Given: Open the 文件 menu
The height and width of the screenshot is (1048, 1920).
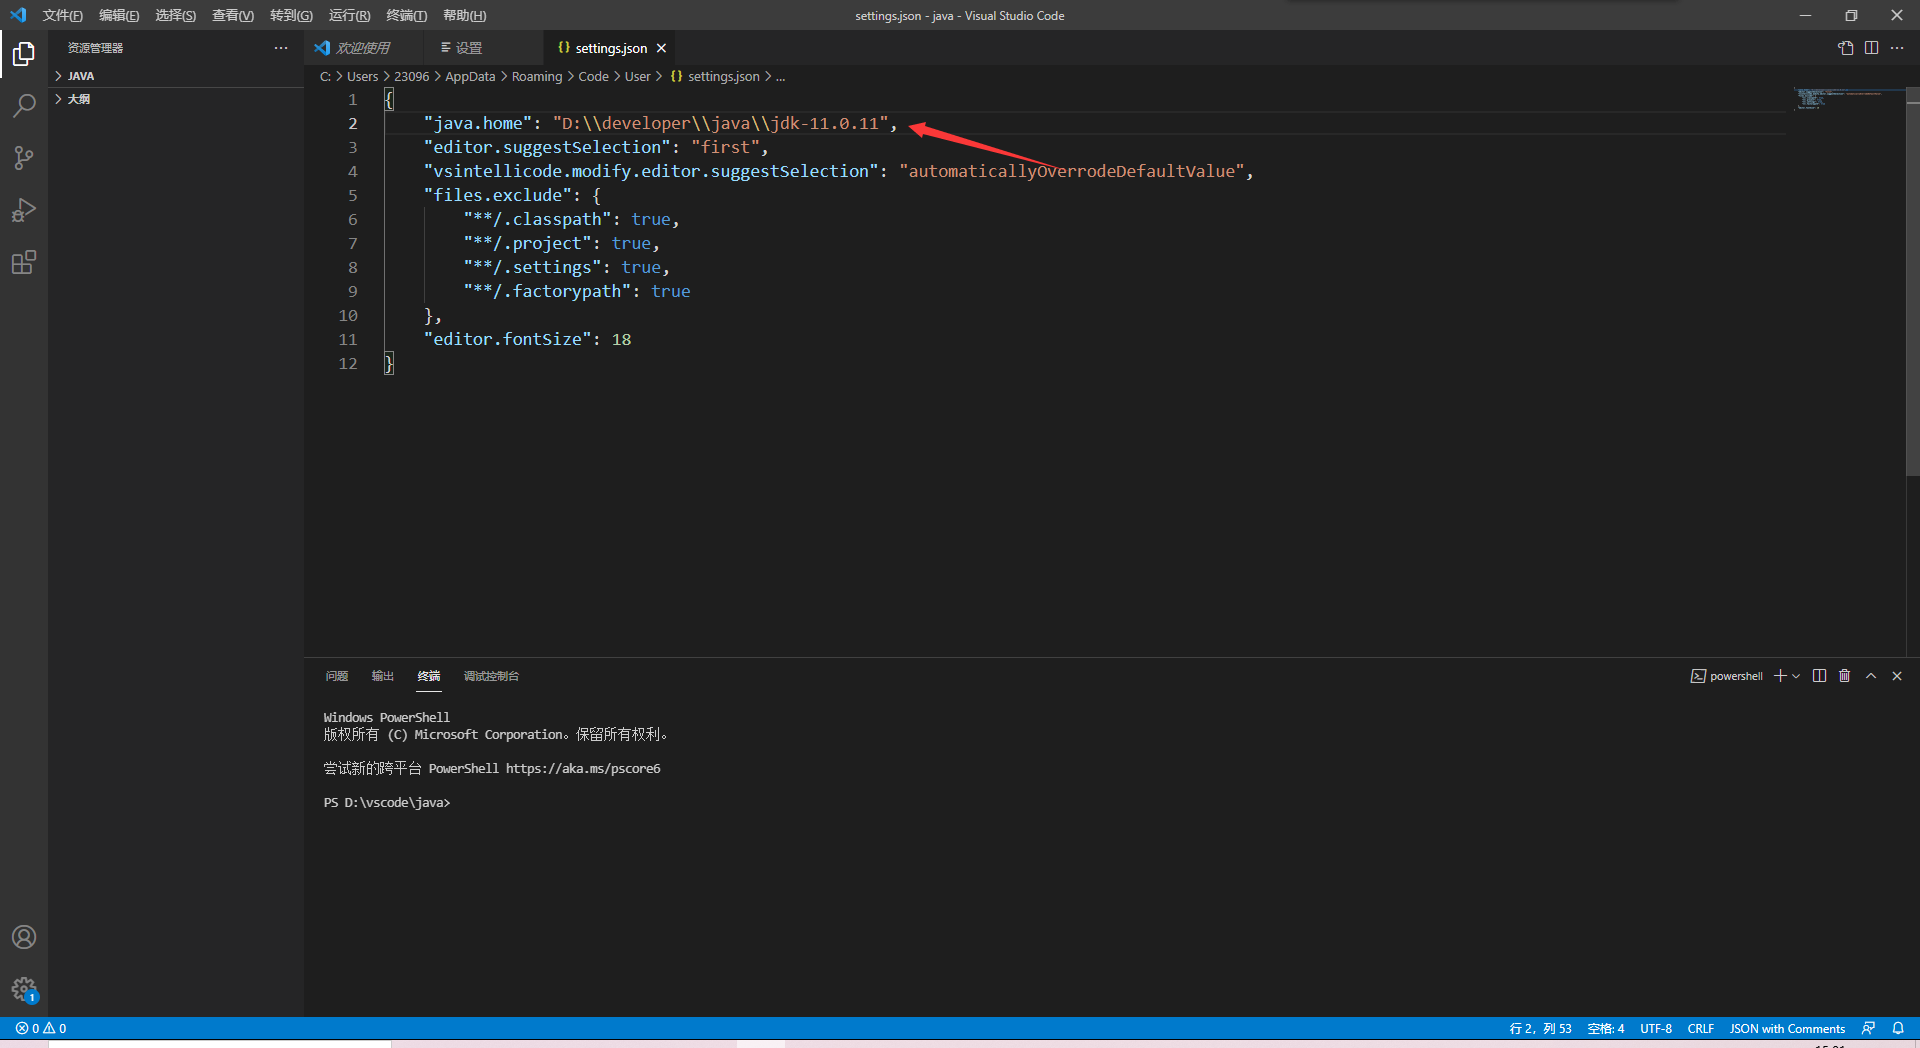Looking at the screenshot, I should click(62, 15).
